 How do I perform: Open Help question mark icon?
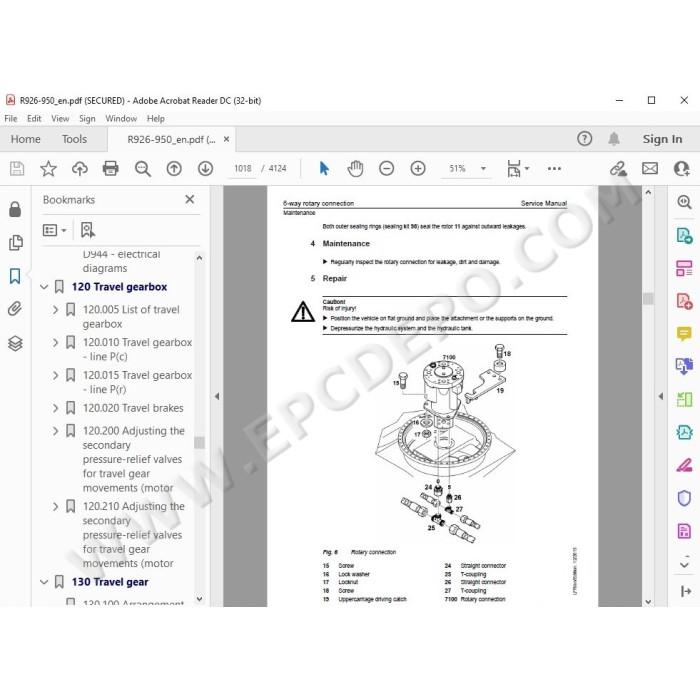click(x=584, y=139)
